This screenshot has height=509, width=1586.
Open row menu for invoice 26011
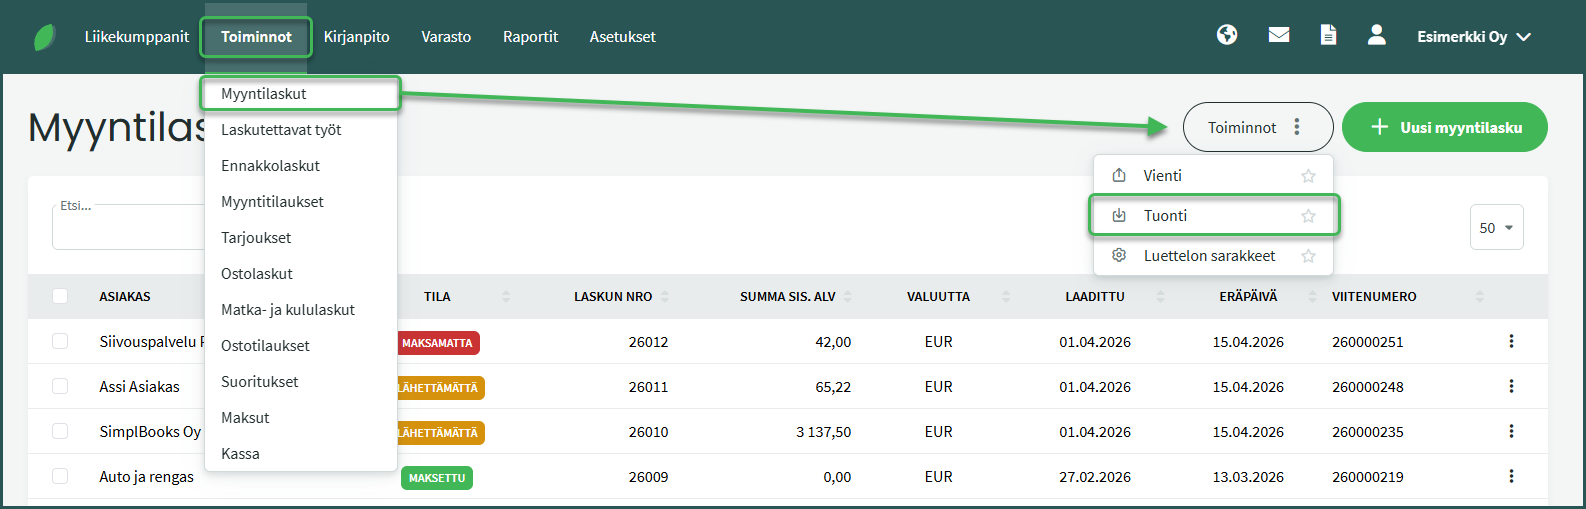(1511, 386)
